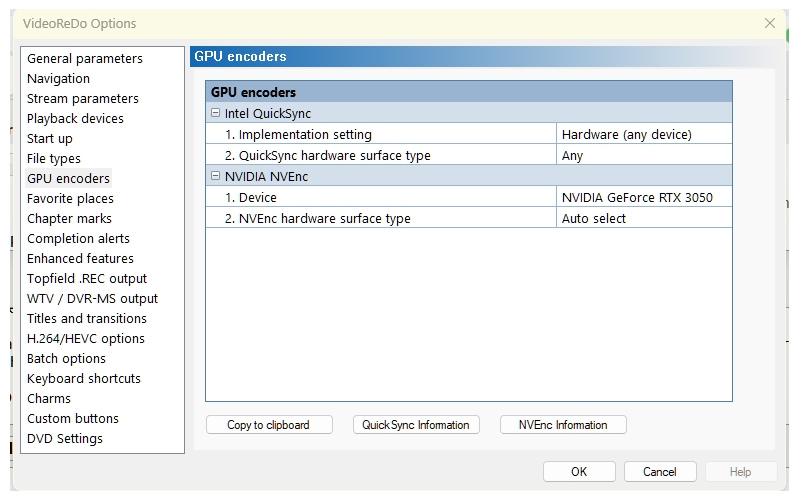Select row 1. Device
800x500 pixels.
381,197
